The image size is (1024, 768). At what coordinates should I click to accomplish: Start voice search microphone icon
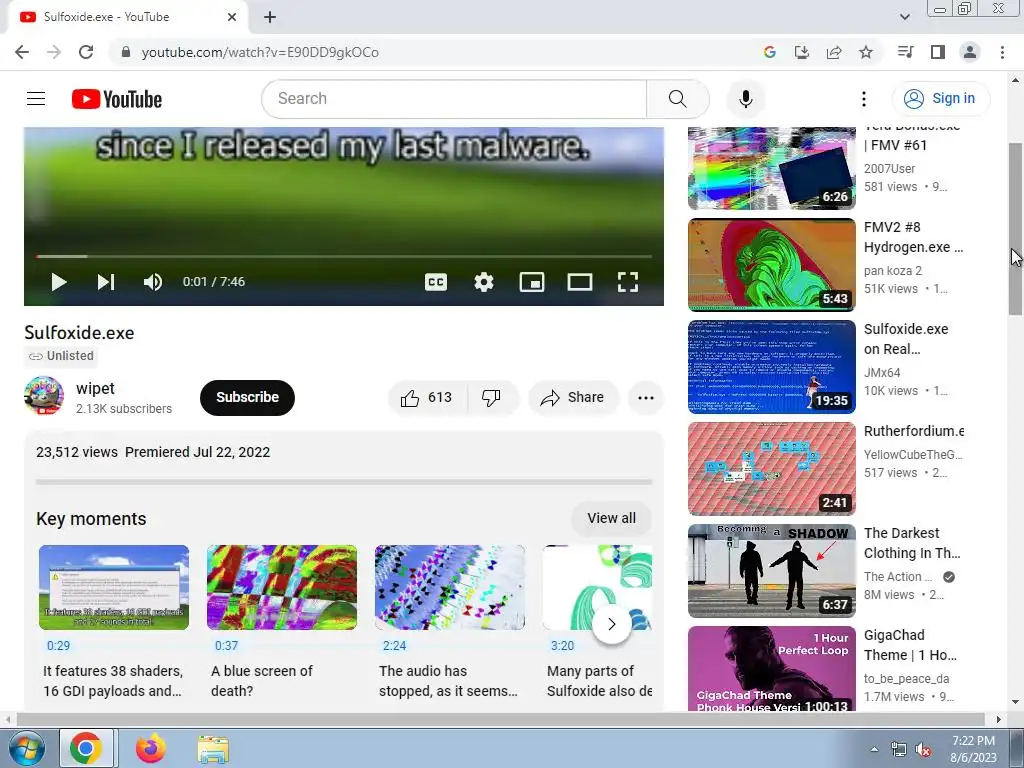pyautogui.click(x=745, y=99)
